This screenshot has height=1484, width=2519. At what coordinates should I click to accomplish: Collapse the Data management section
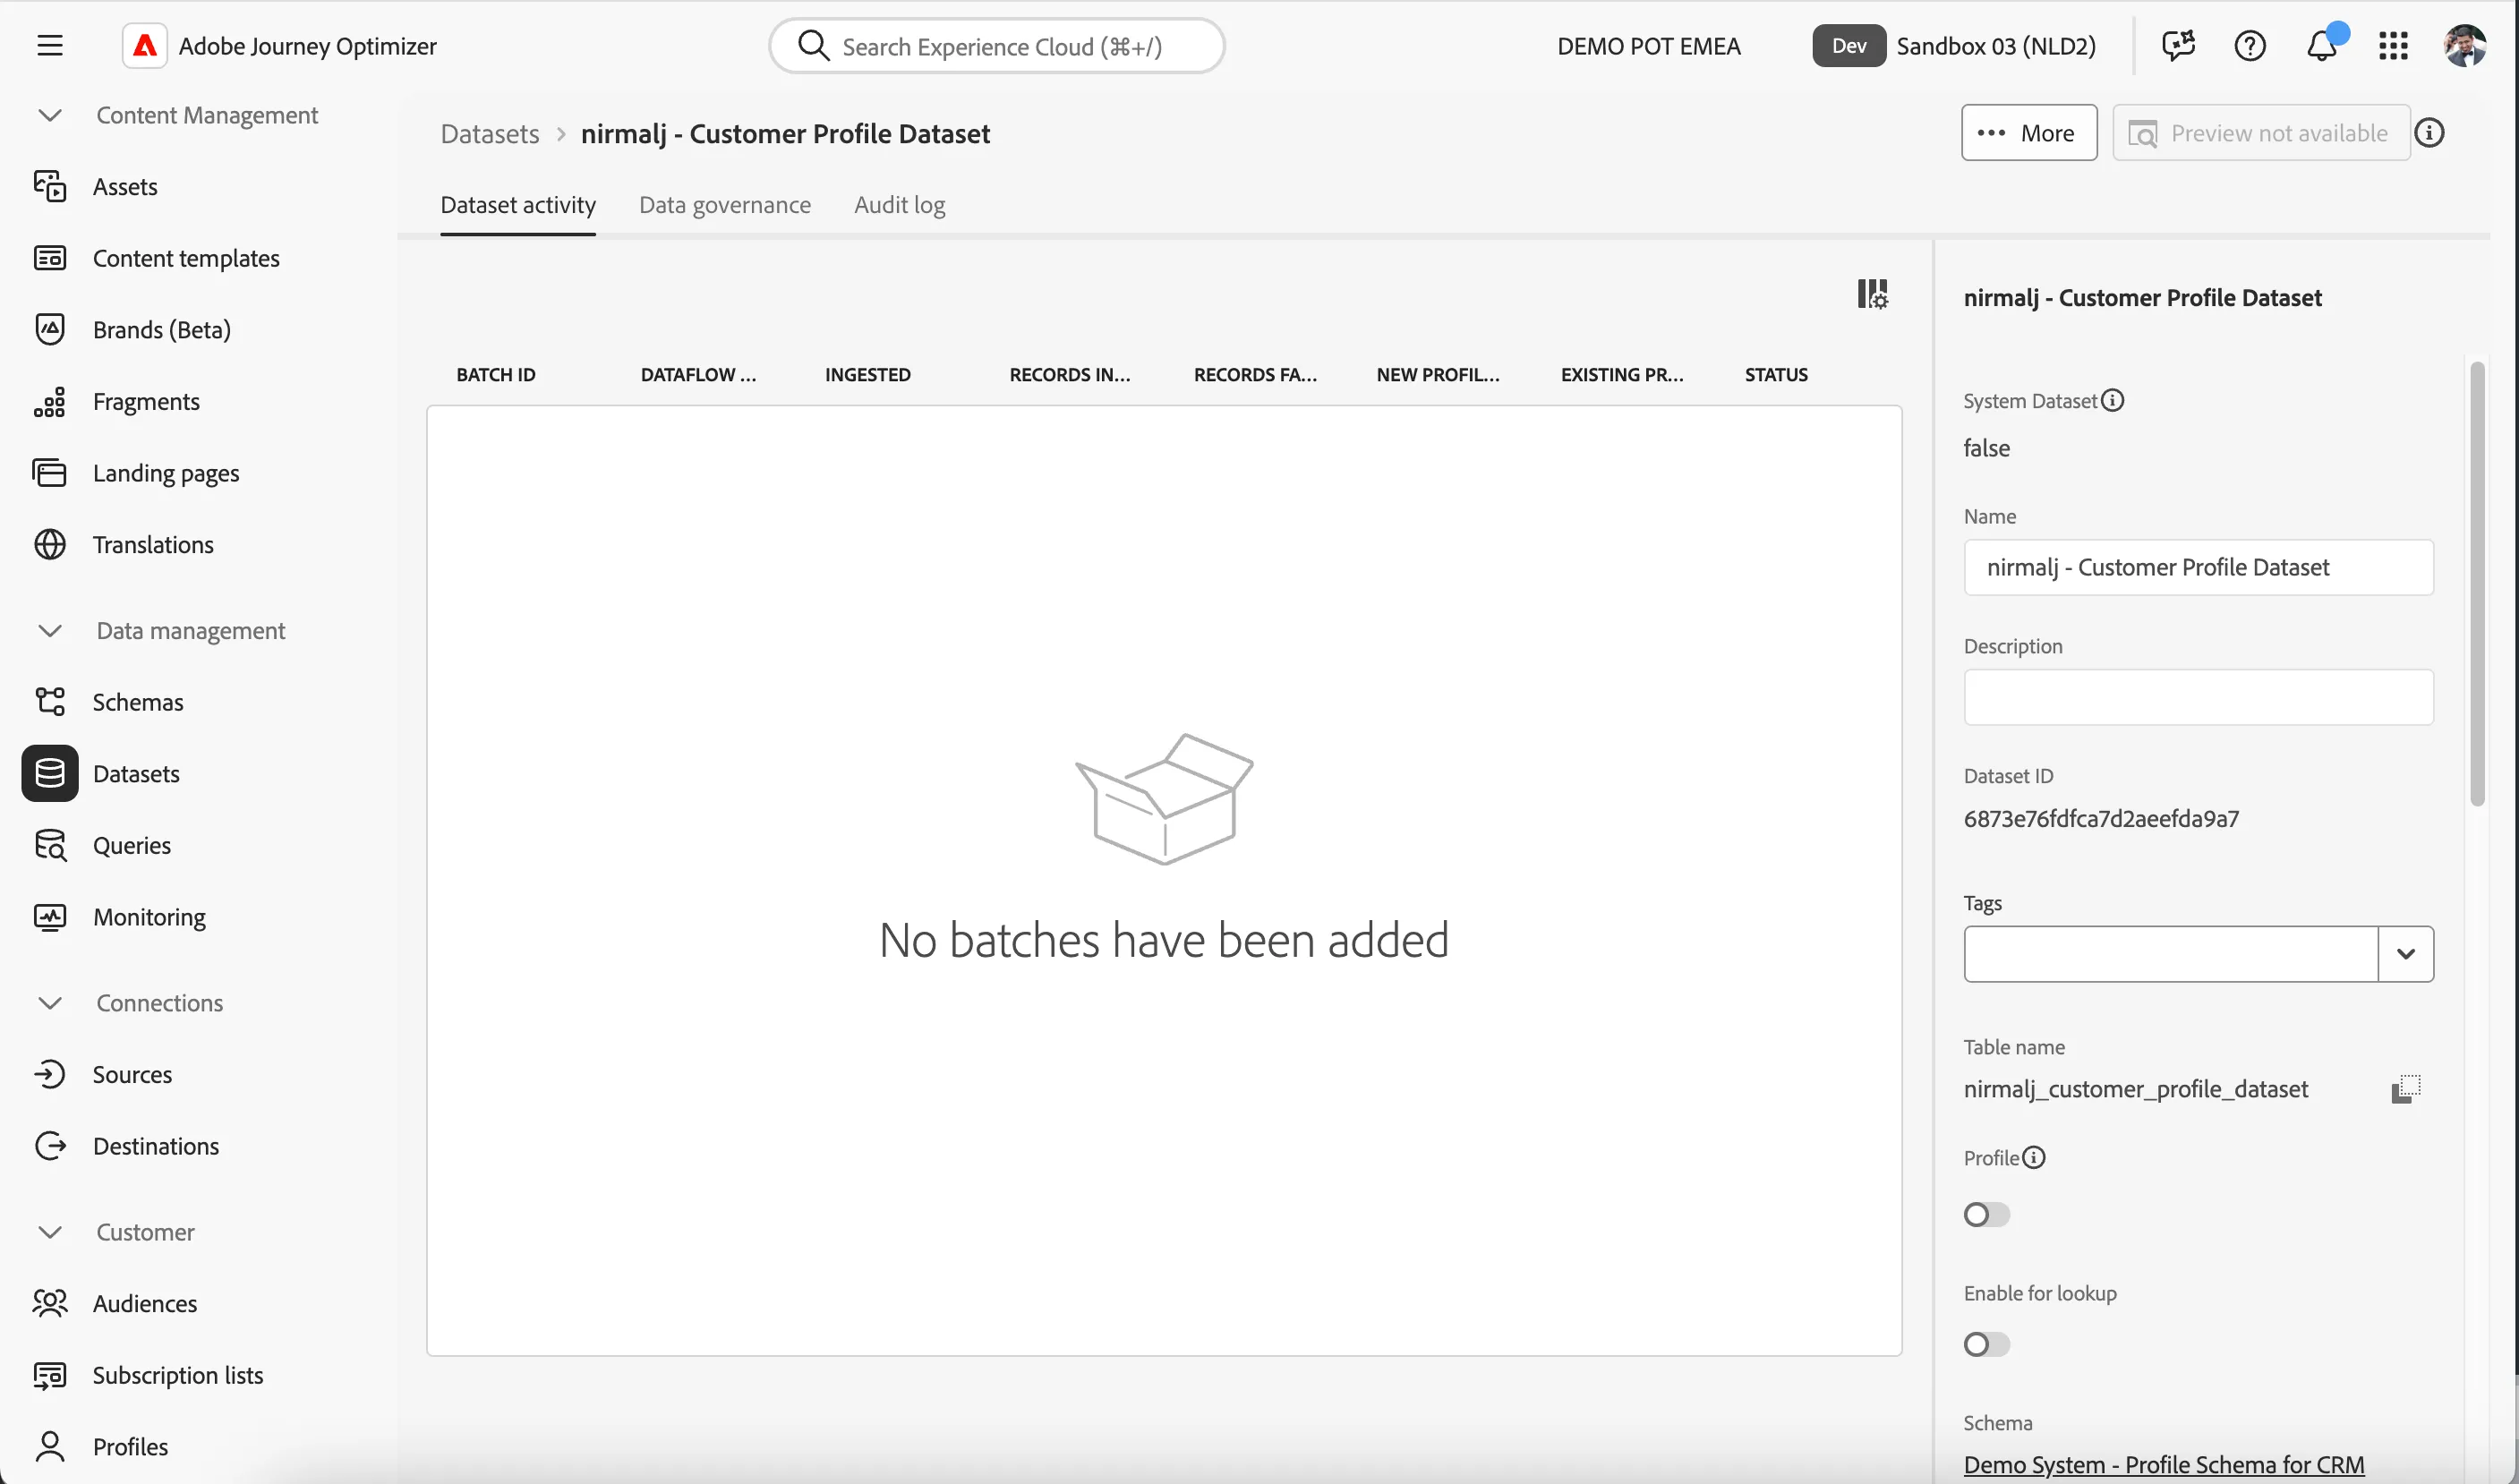[x=50, y=631]
